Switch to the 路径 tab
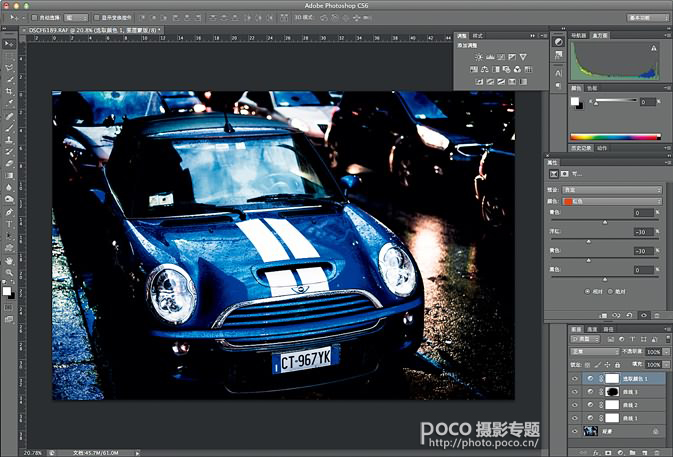 click(608, 329)
